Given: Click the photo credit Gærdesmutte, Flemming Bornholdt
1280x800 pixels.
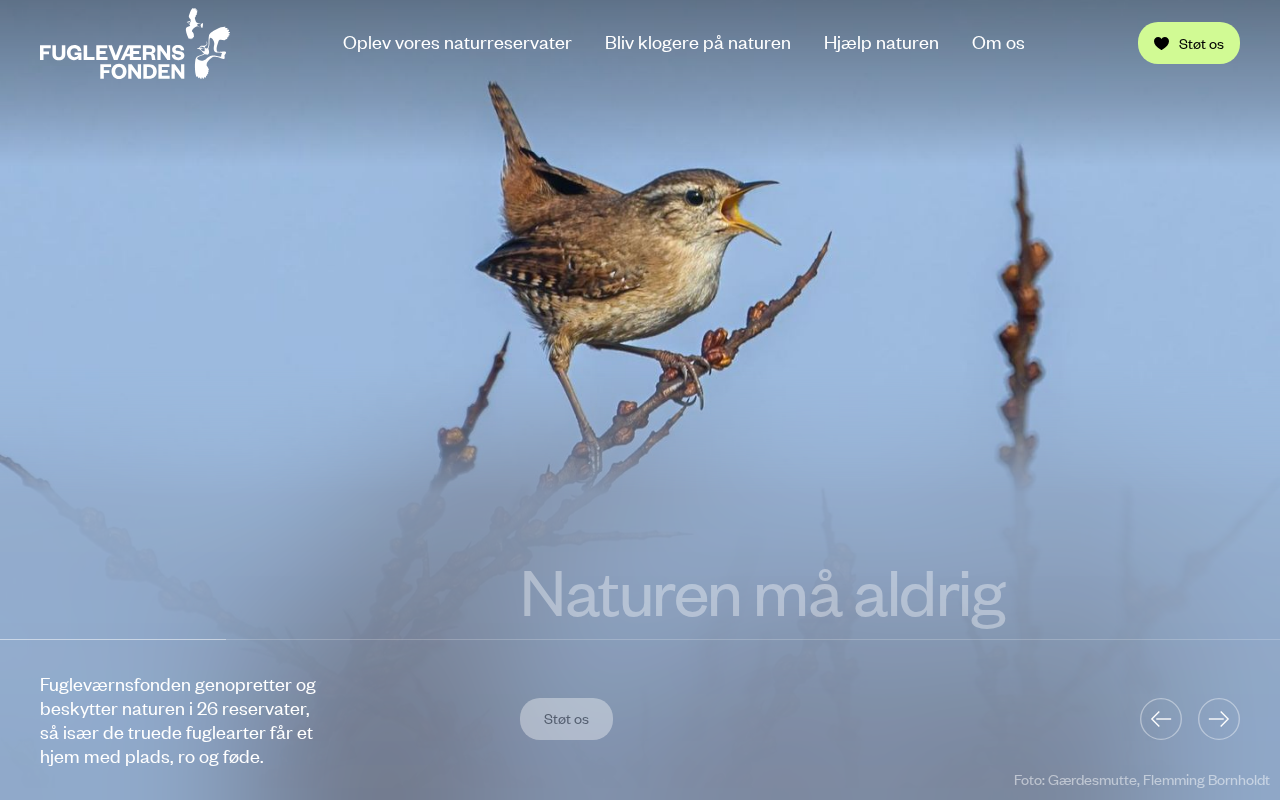Looking at the screenshot, I should click(1142, 780).
